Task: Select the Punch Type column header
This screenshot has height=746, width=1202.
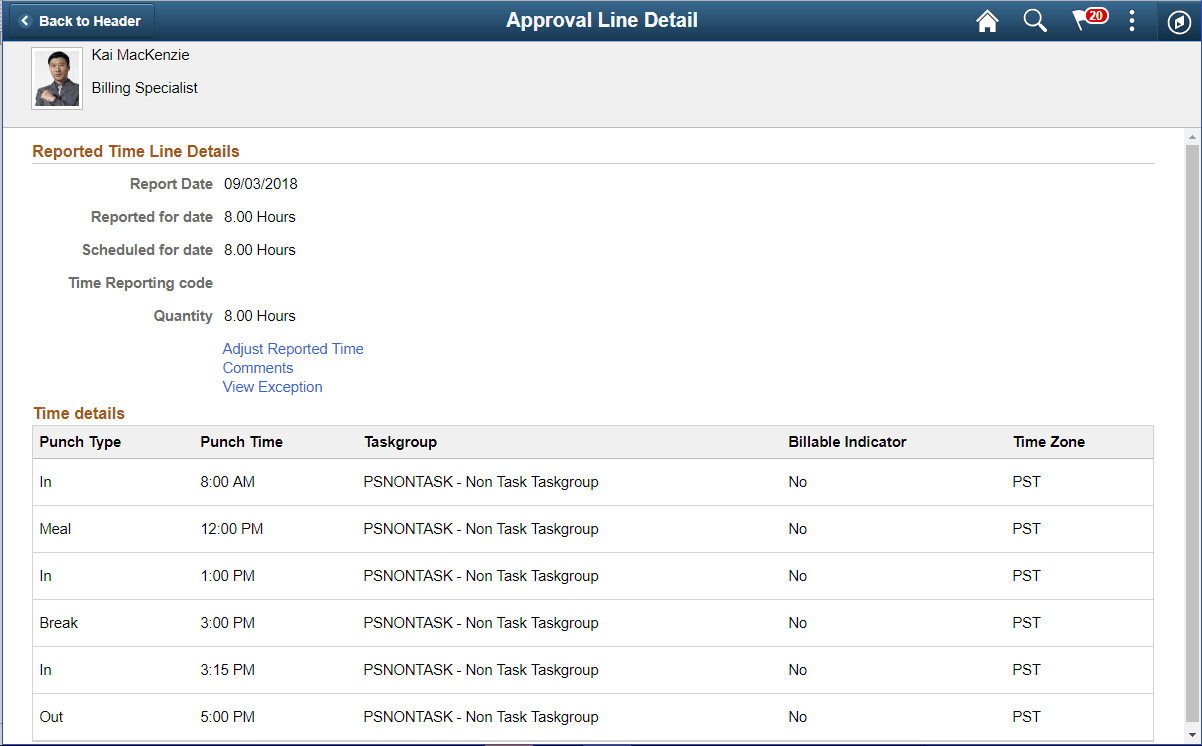Action: [79, 441]
